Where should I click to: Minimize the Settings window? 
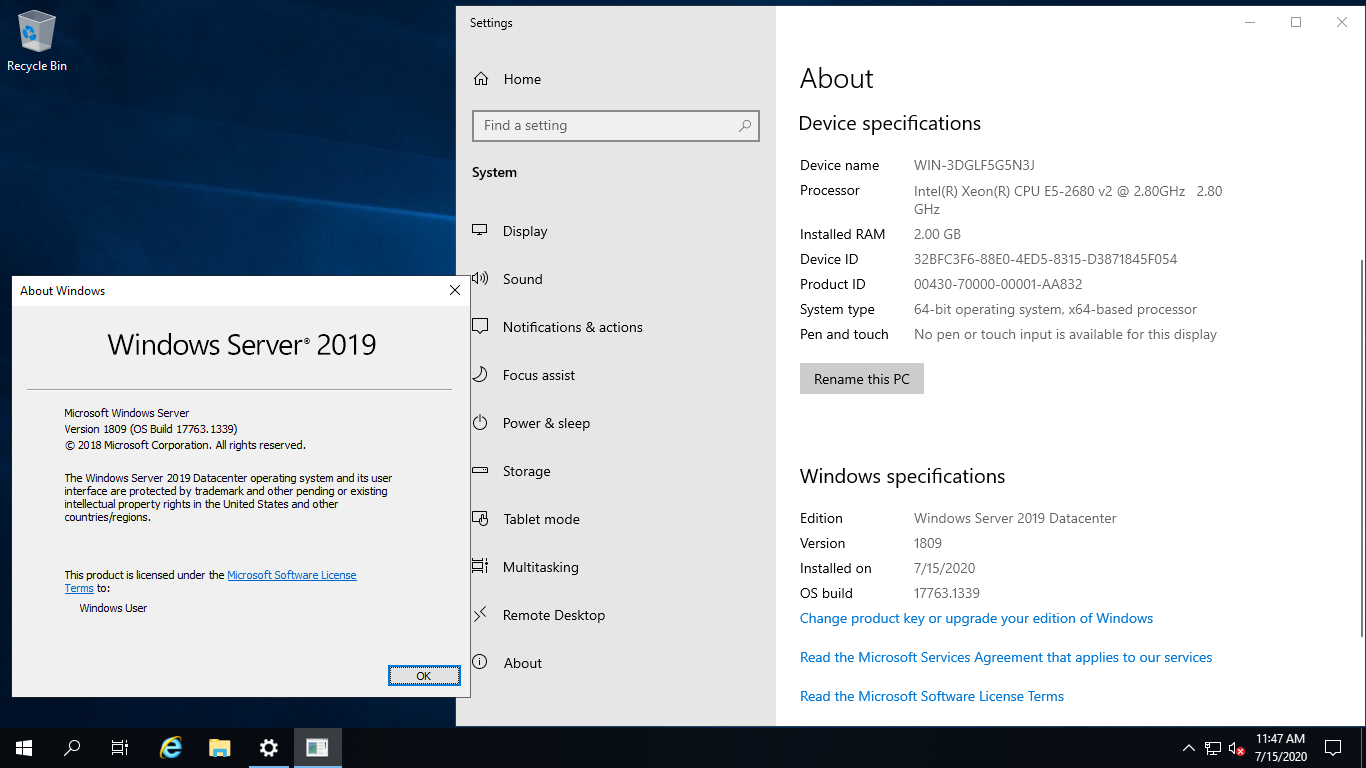(x=1250, y=22)
